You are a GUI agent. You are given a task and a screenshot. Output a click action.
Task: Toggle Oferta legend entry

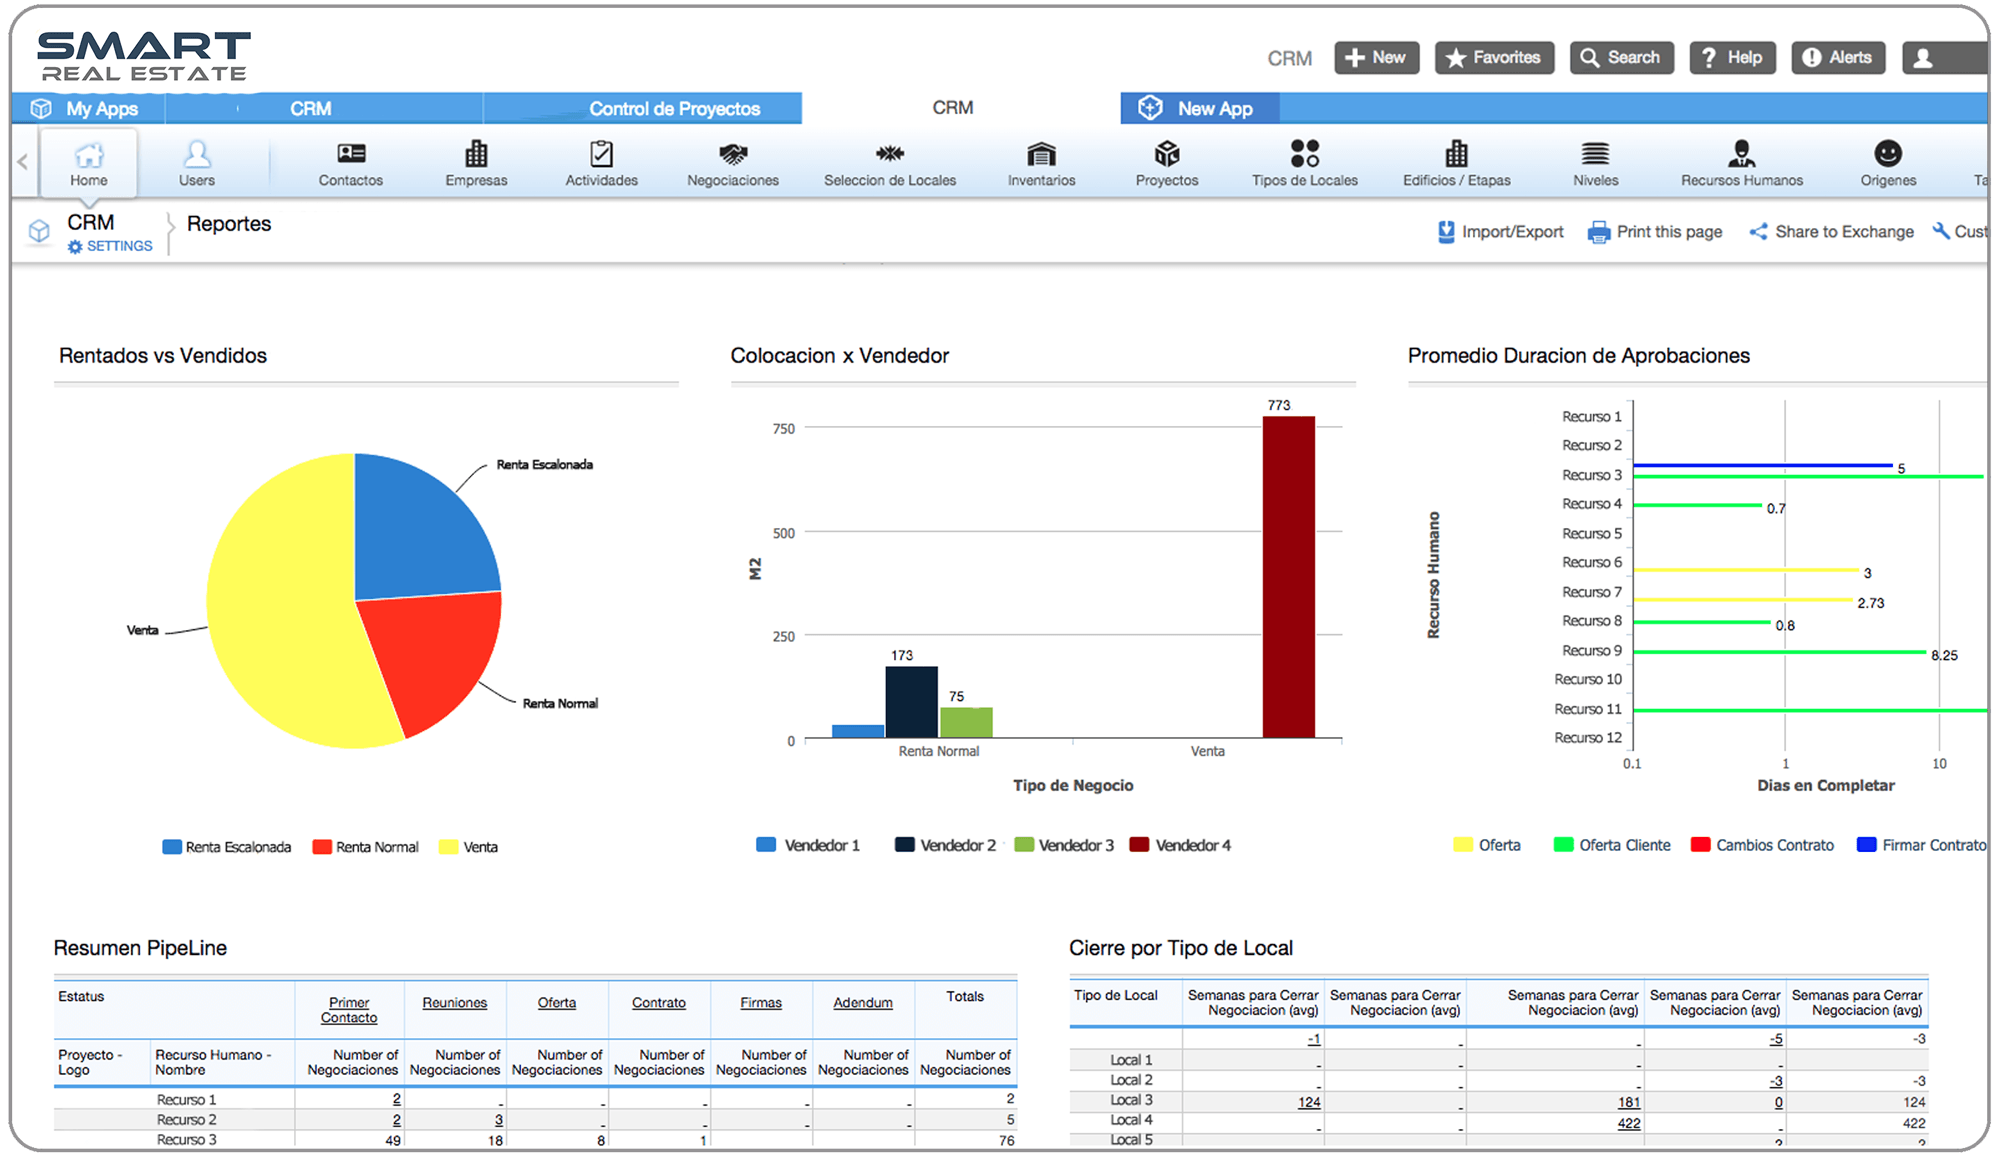point(1487,845)
